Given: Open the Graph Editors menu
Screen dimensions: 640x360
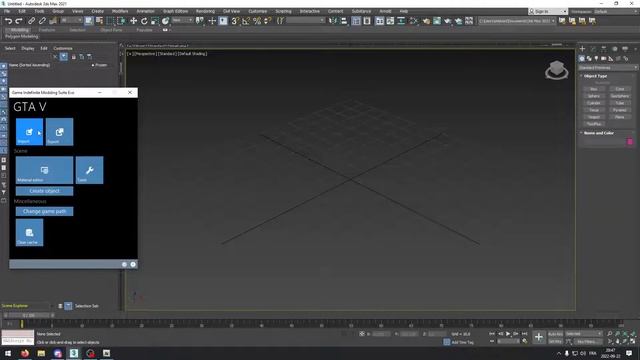Looking at the screenshot, I should click(x=176, y=11).
